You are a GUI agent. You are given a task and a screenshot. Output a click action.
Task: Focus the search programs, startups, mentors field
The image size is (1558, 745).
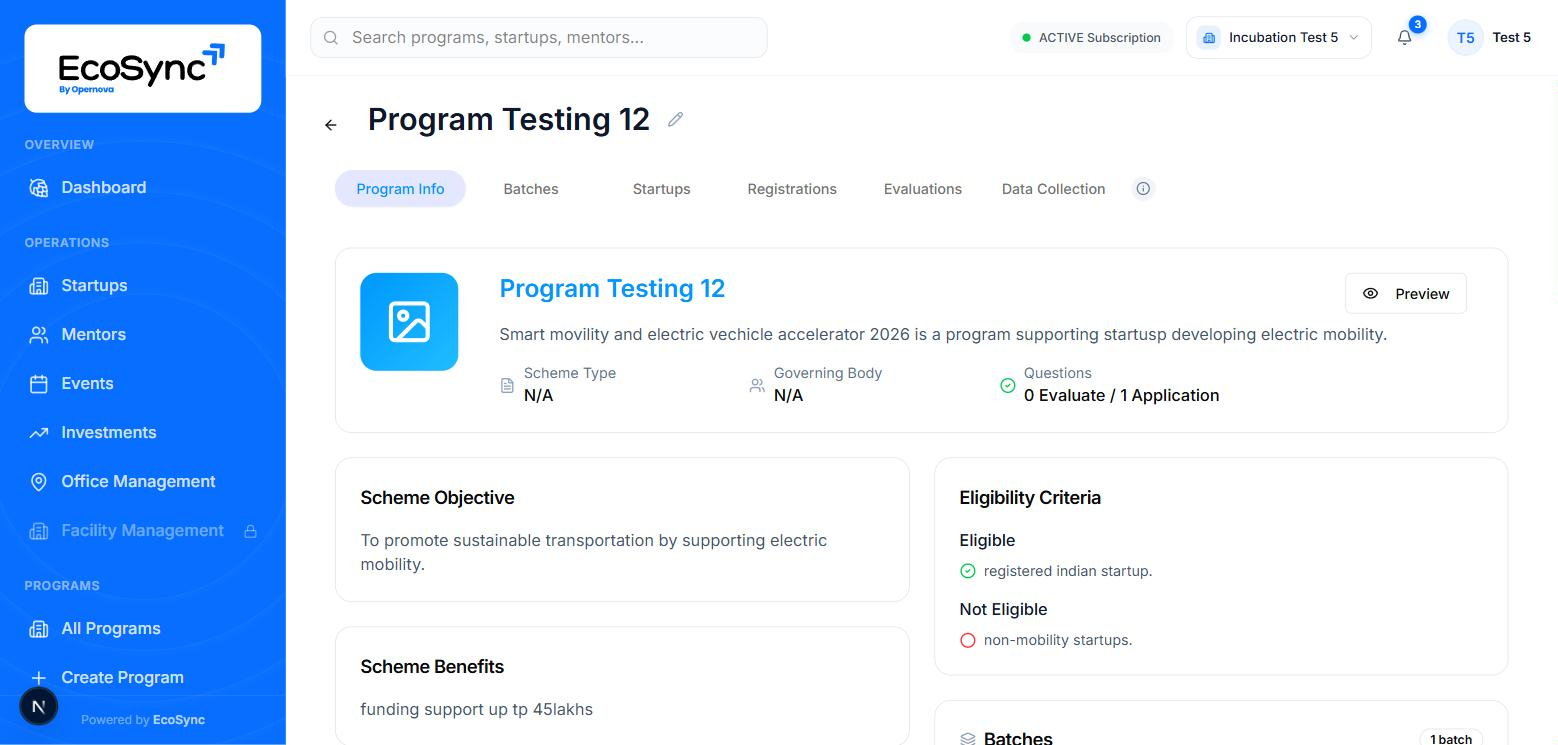pos(539,38)
